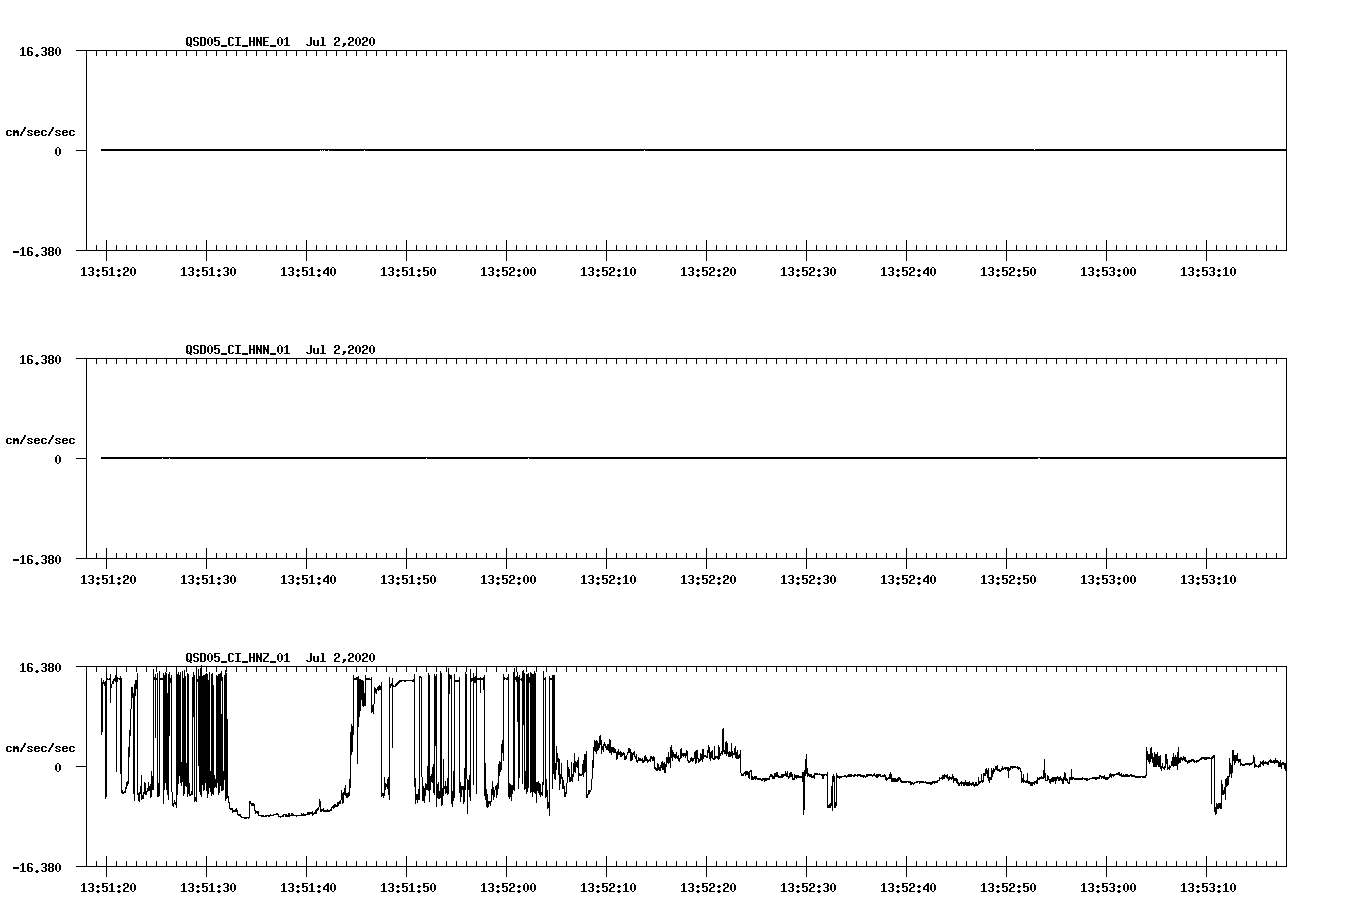Click the 13:53:00 time label under HNN plot
The height and width of the screenshot is (924, 1358).
click(1108, 580)
